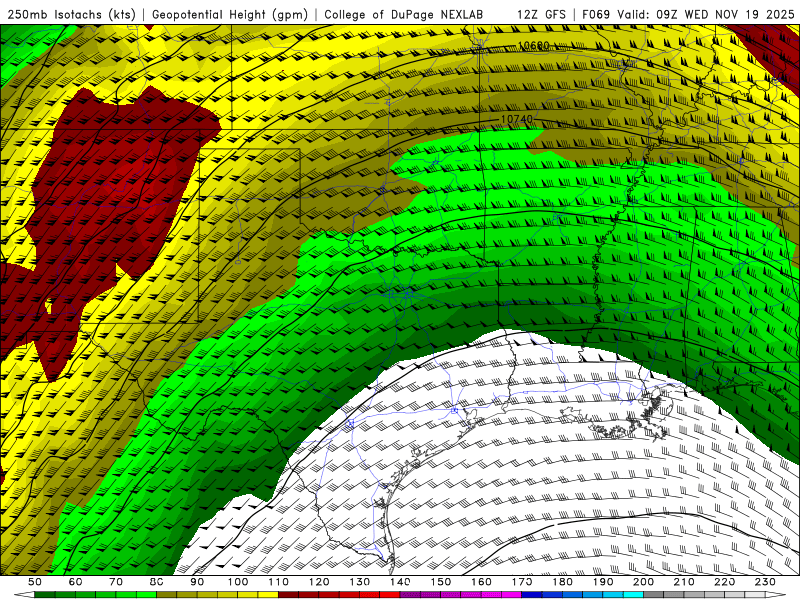Click the 60 value on the color scale
Image resolution: width=800 pixels, height=600 pixels.
[x=76, y=582]
